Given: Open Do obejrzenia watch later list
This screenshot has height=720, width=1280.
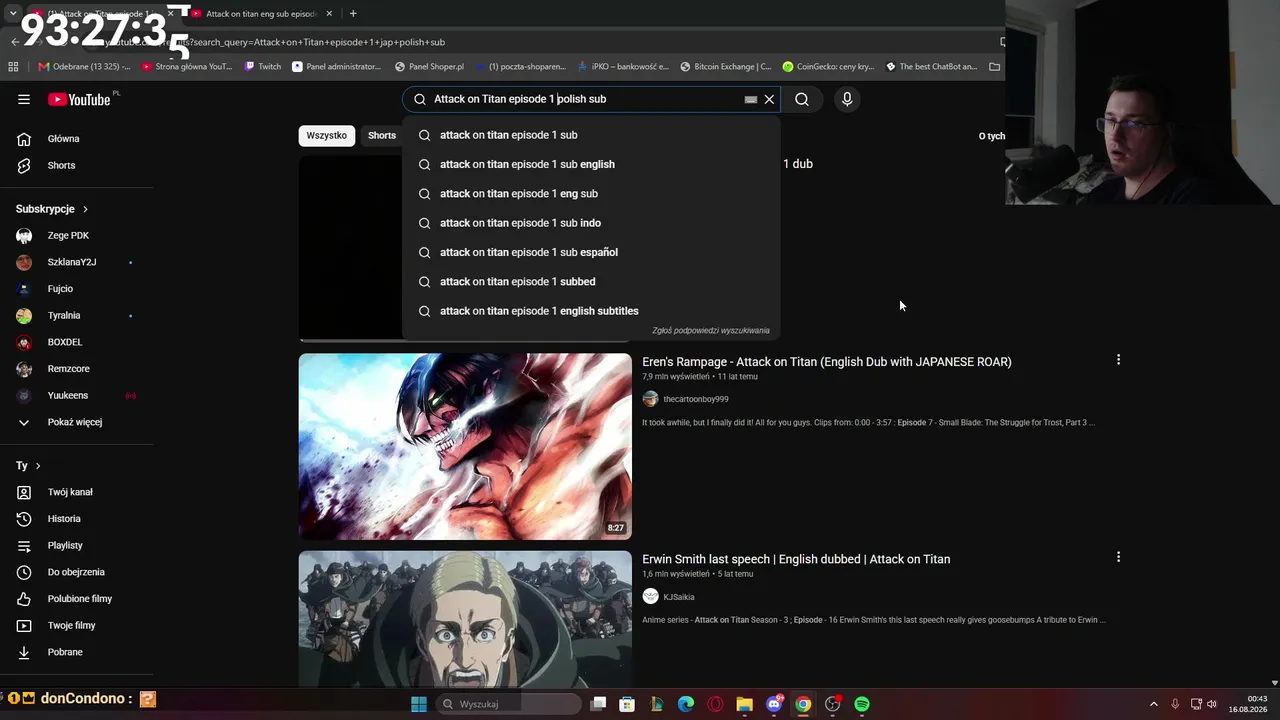Looking at the screenshot, I should pos(77,572).
